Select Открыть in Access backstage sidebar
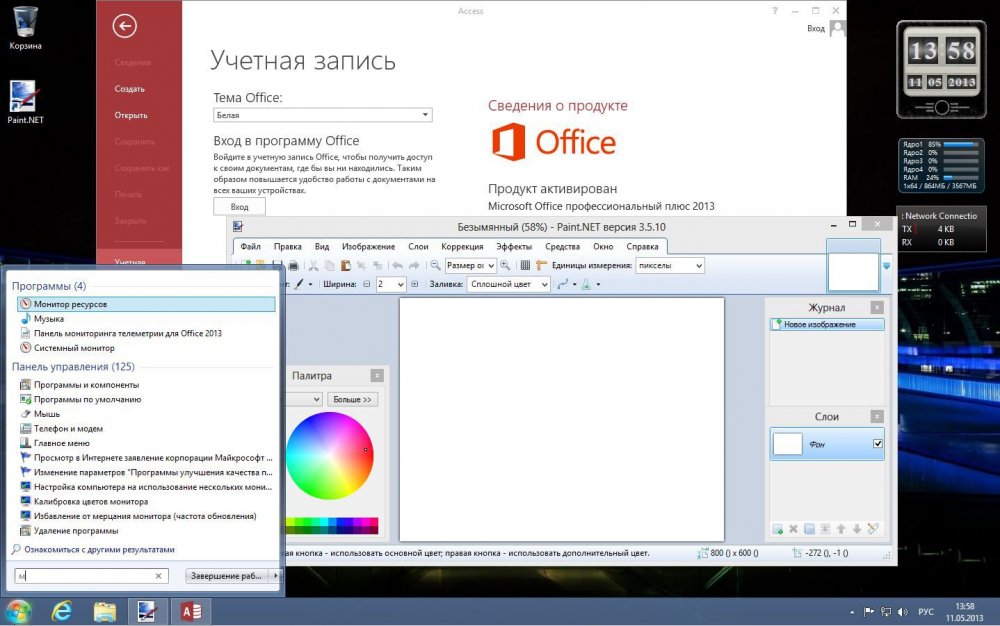The width and height of the screenshot is (1000, 626). pos(131,115)
